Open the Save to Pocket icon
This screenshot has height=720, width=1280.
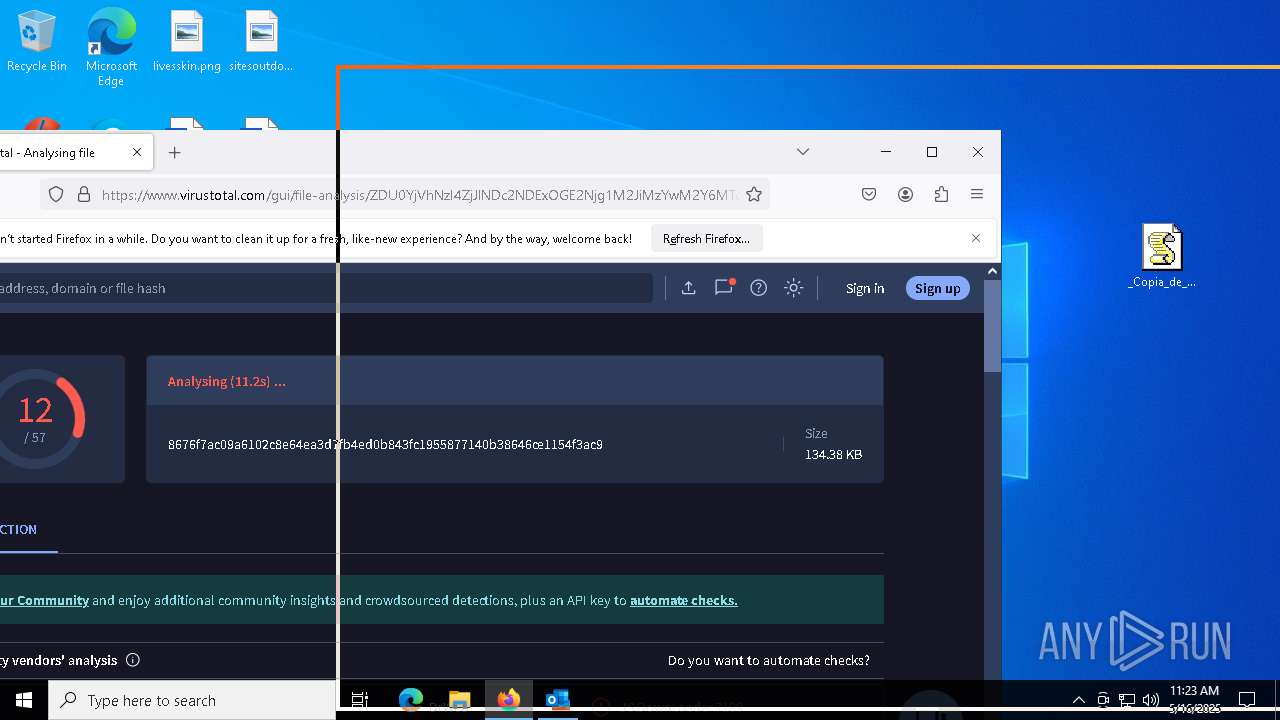click(869, 195)
